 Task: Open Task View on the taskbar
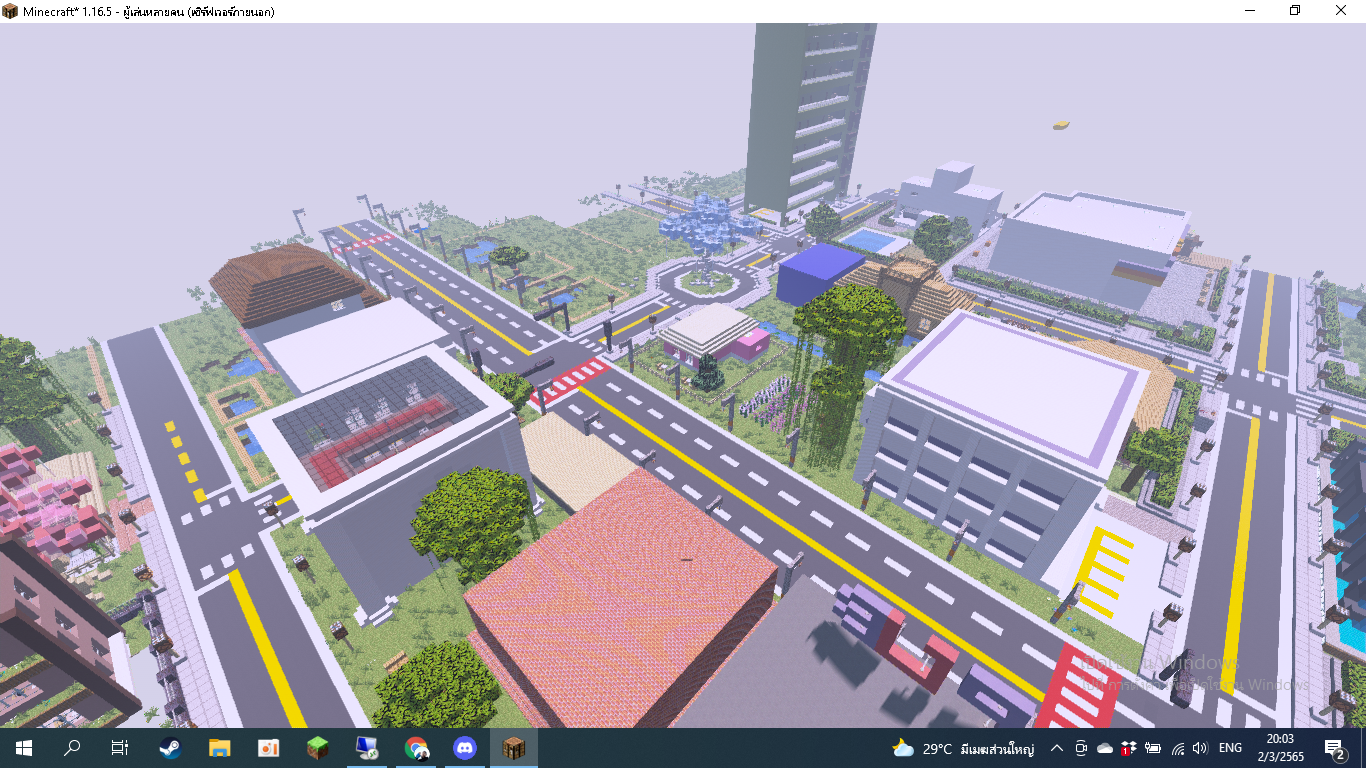[x=120, y=748]
